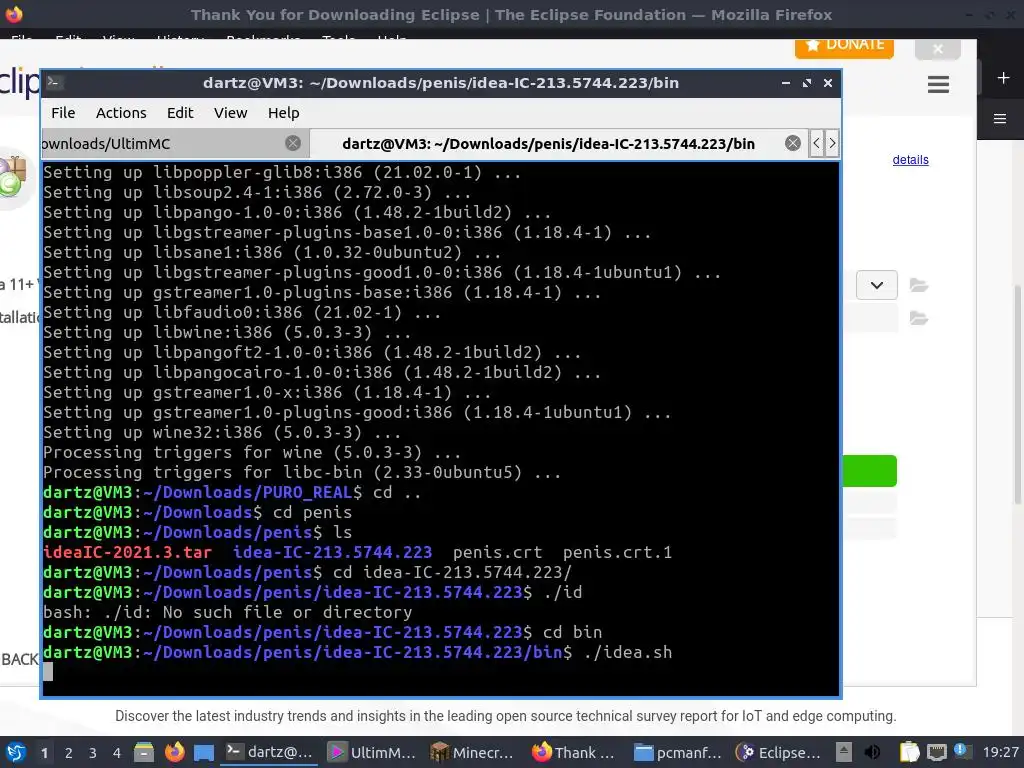Close the Downloads/UltimMC terminal tab

tap(293, 143)
